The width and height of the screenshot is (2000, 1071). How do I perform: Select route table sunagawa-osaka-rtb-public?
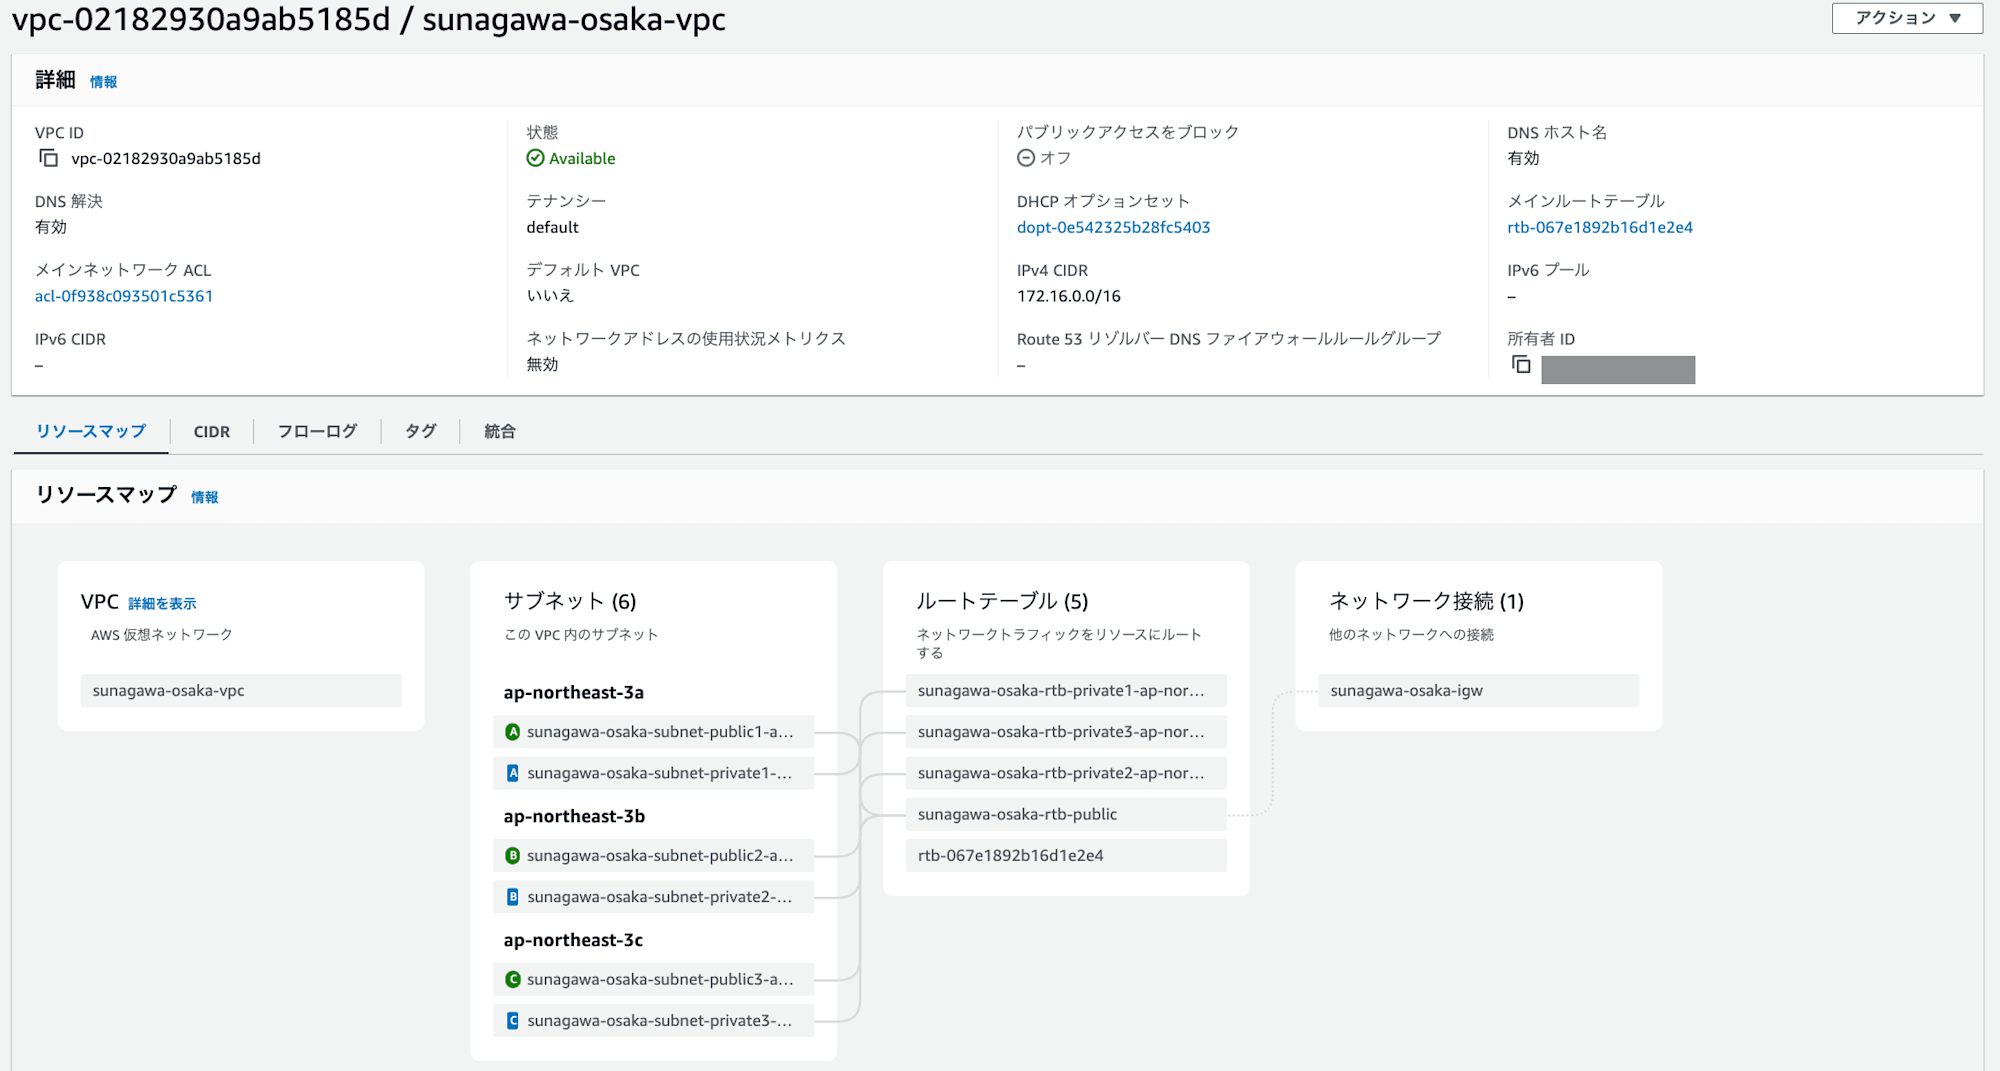pyautogui.click(x=1066, y=814)
